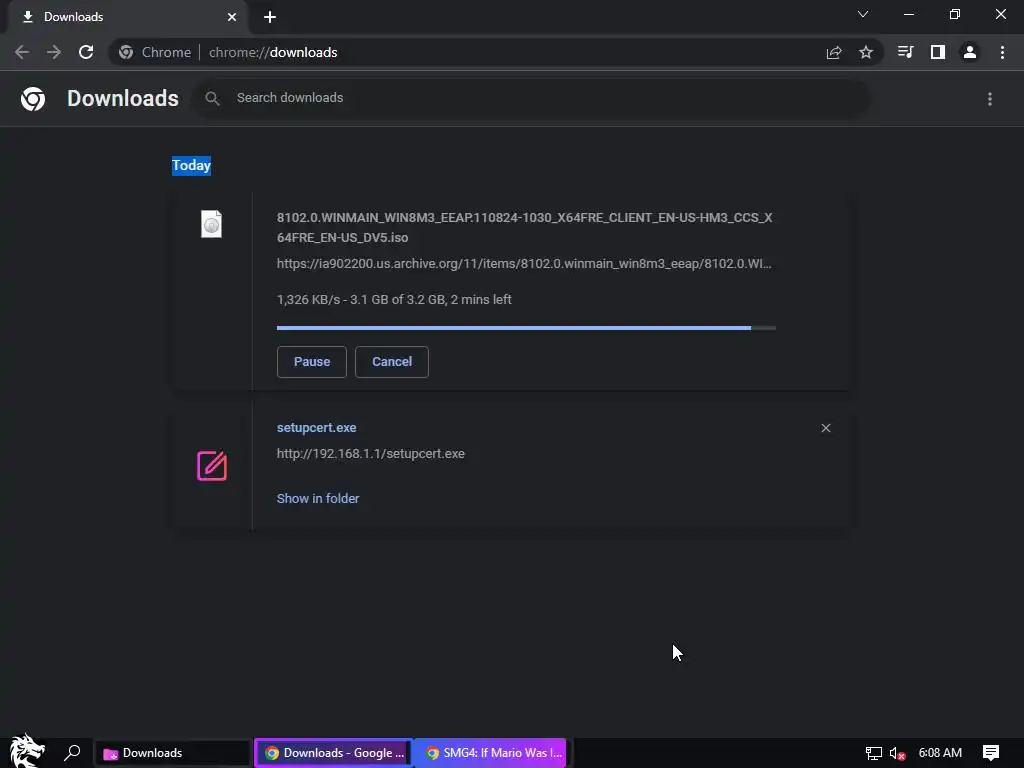This screenshot has height=768, width=1024.
Task: Click the ISO download progress bar
Action: pyautogui.click(x=526, y=328)
